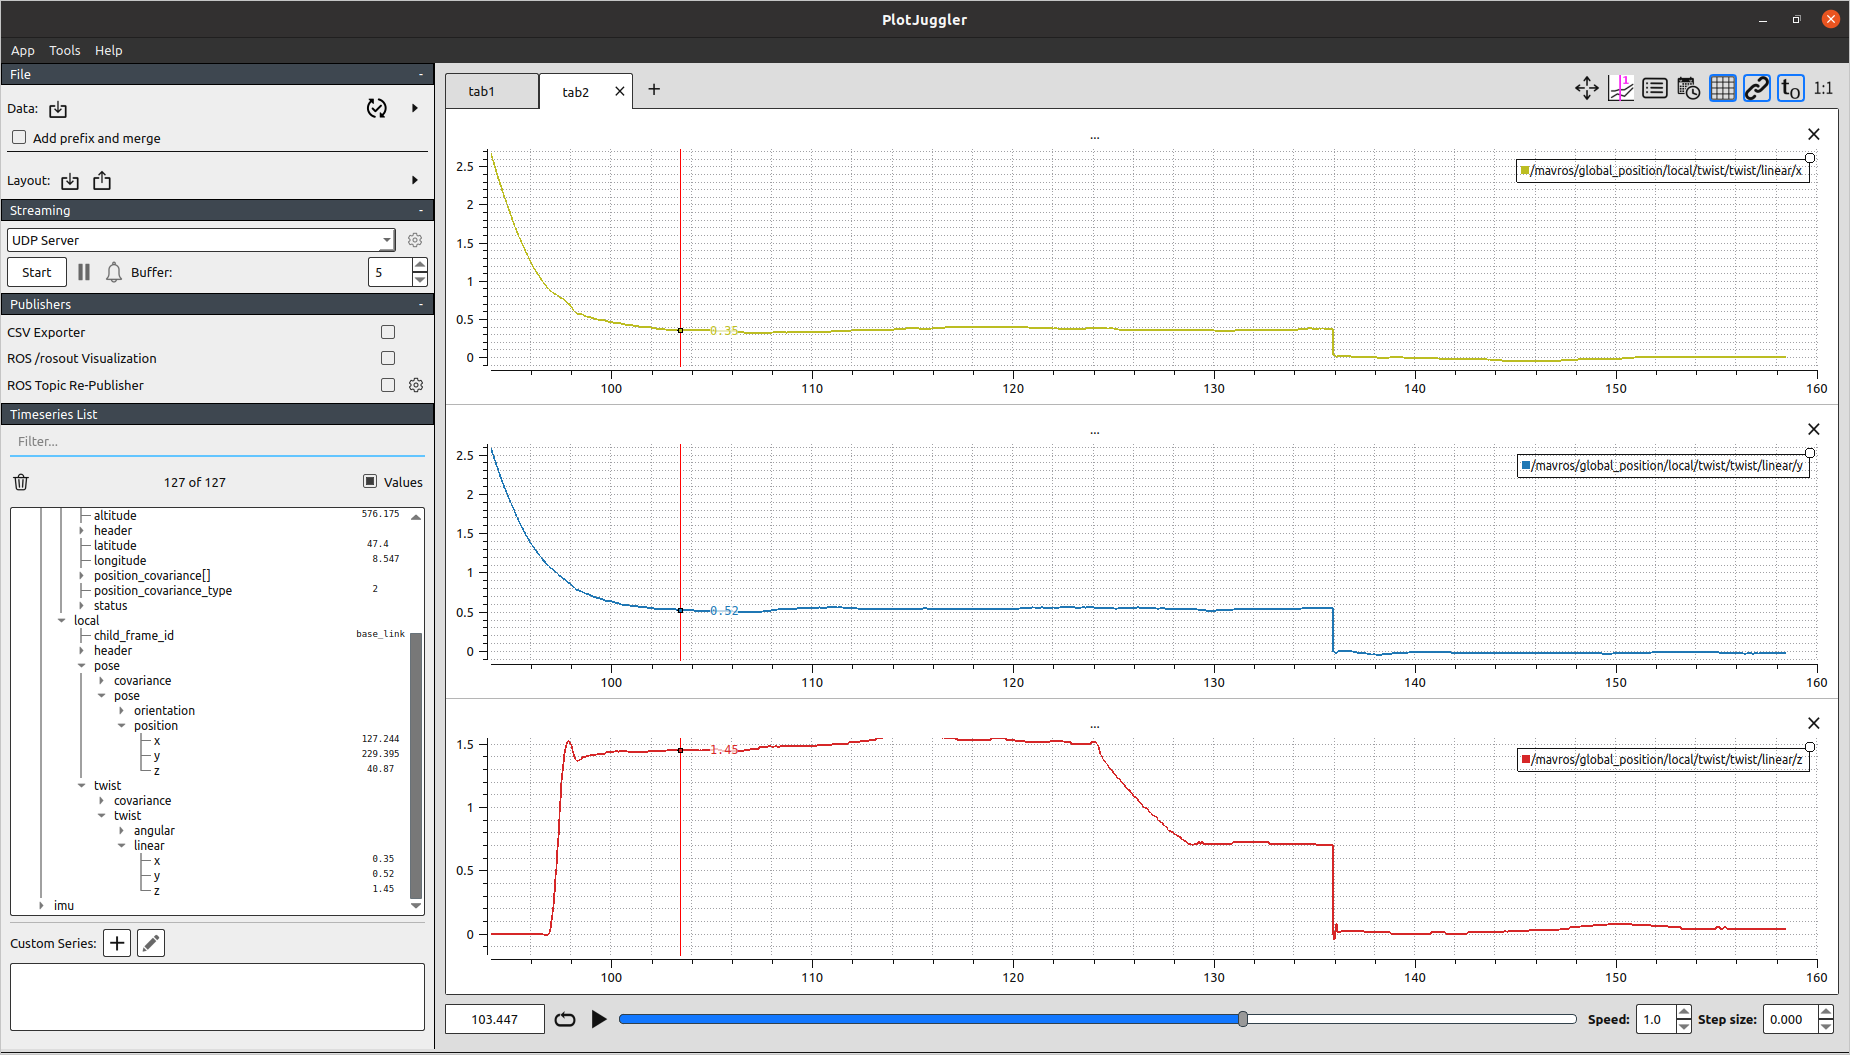The height and width of the screenshot is (1055, 1850).
Task: Expand the imu tree node
Action: tap(41, 905)
